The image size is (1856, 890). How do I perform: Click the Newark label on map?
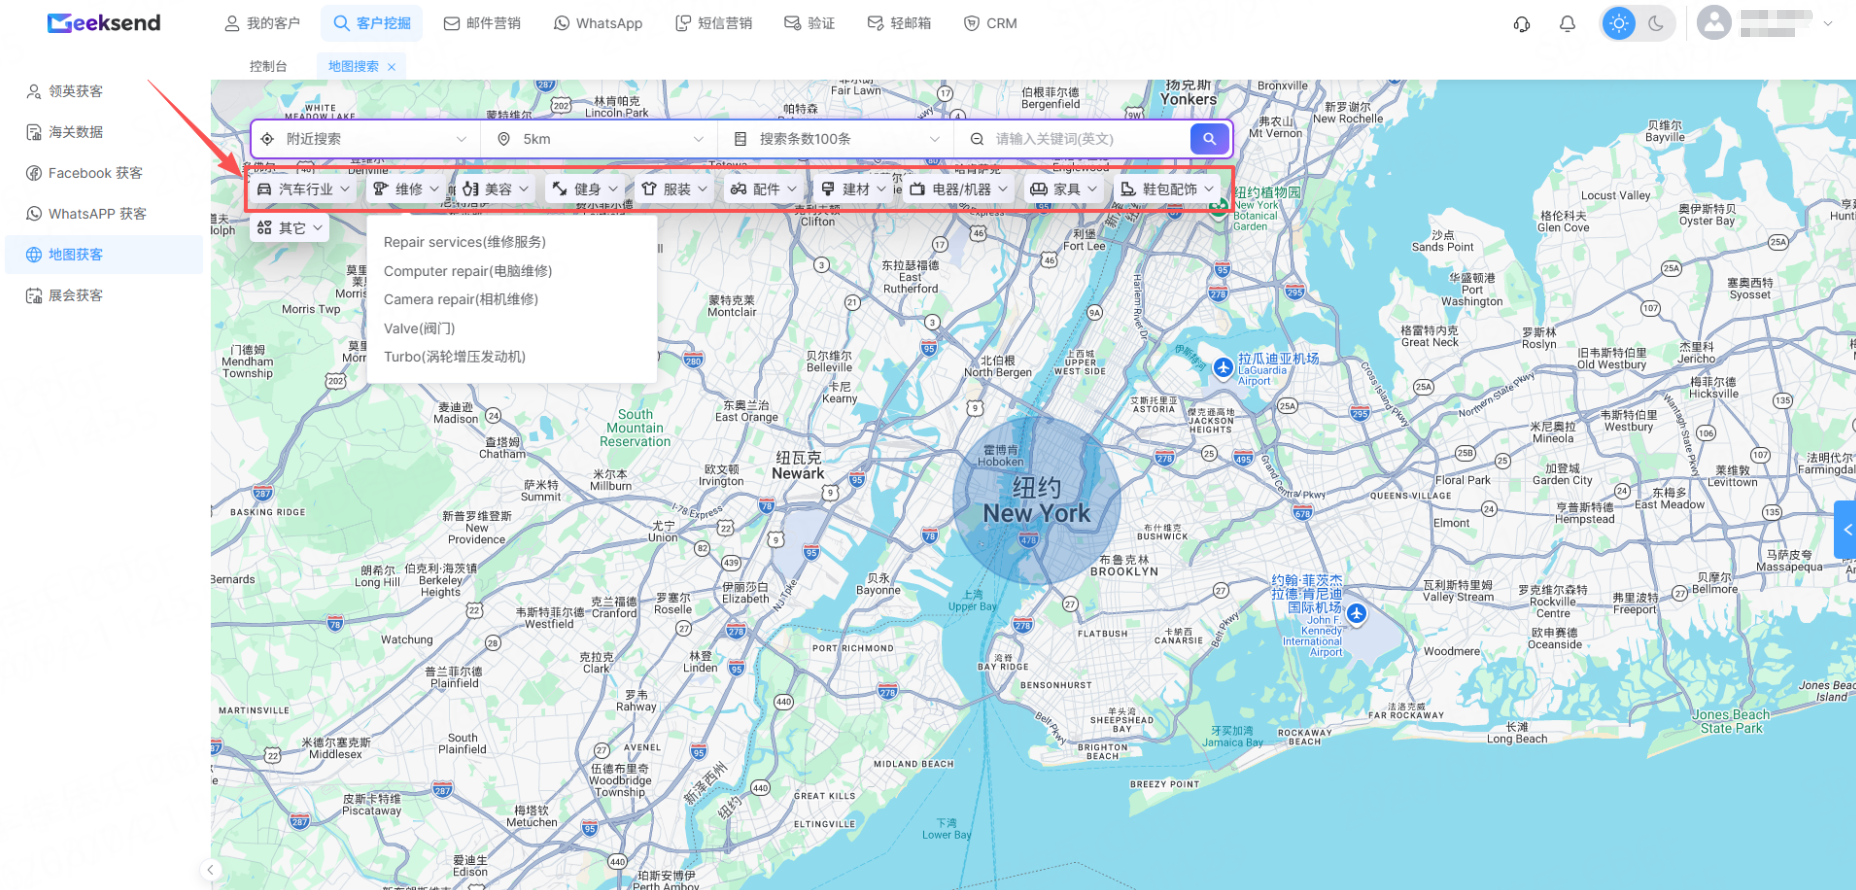[x=798, y=474]
